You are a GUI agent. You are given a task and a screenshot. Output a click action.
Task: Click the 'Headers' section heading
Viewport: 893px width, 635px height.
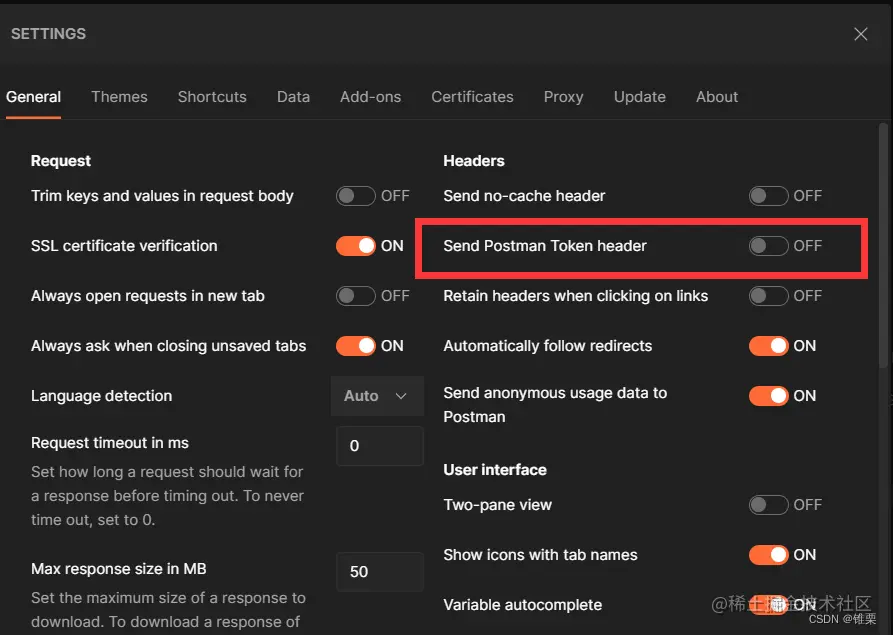pyautogui.click(x=474, y=161)
